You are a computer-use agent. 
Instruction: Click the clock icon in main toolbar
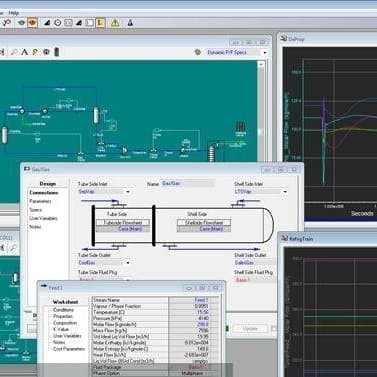pos(58,23)
